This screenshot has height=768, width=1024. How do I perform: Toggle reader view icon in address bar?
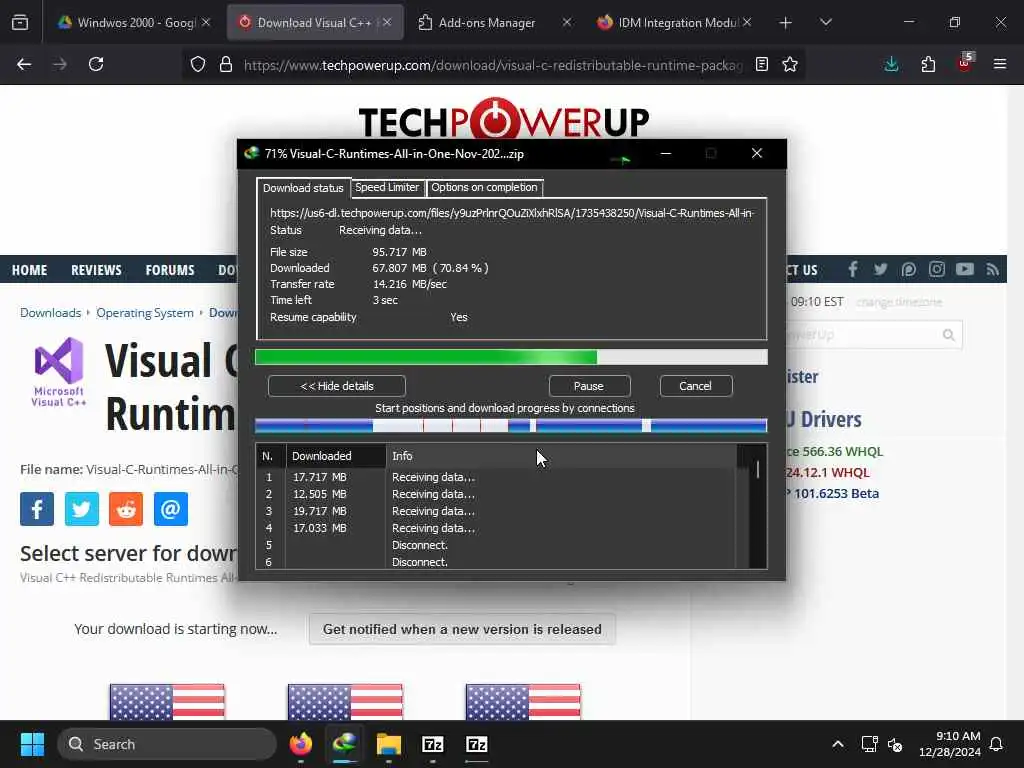761,64
